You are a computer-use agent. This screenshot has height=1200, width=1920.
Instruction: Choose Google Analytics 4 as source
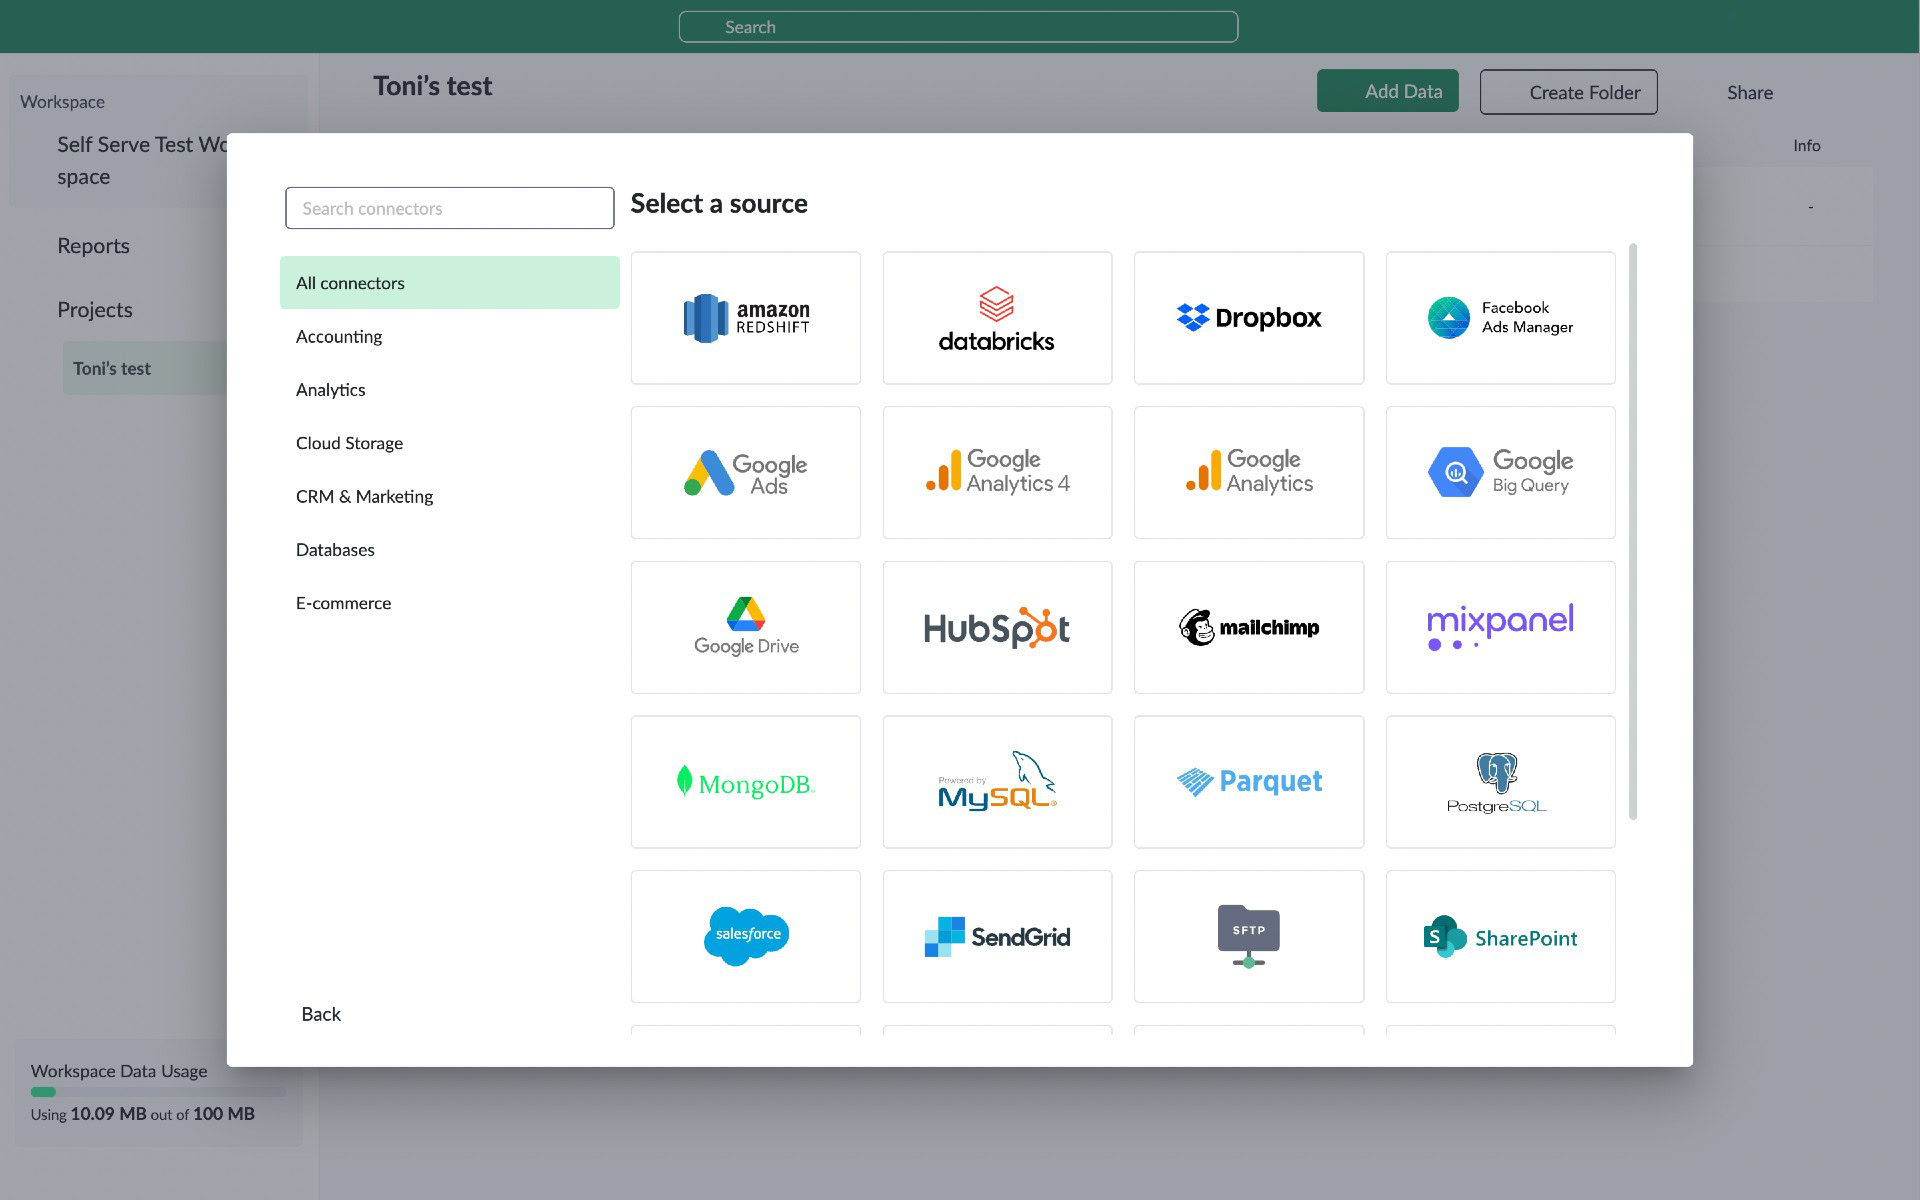tap(997, 471)
